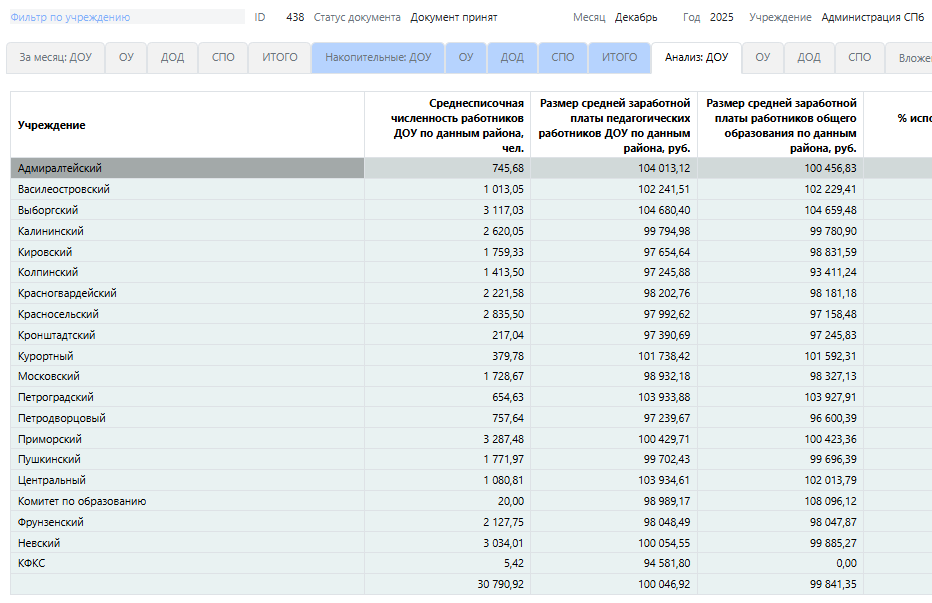This screenshot has width=932, height=603.
Task: Open the blue ИТОГО tab in Накопительные group
Action: coord(619,58)
